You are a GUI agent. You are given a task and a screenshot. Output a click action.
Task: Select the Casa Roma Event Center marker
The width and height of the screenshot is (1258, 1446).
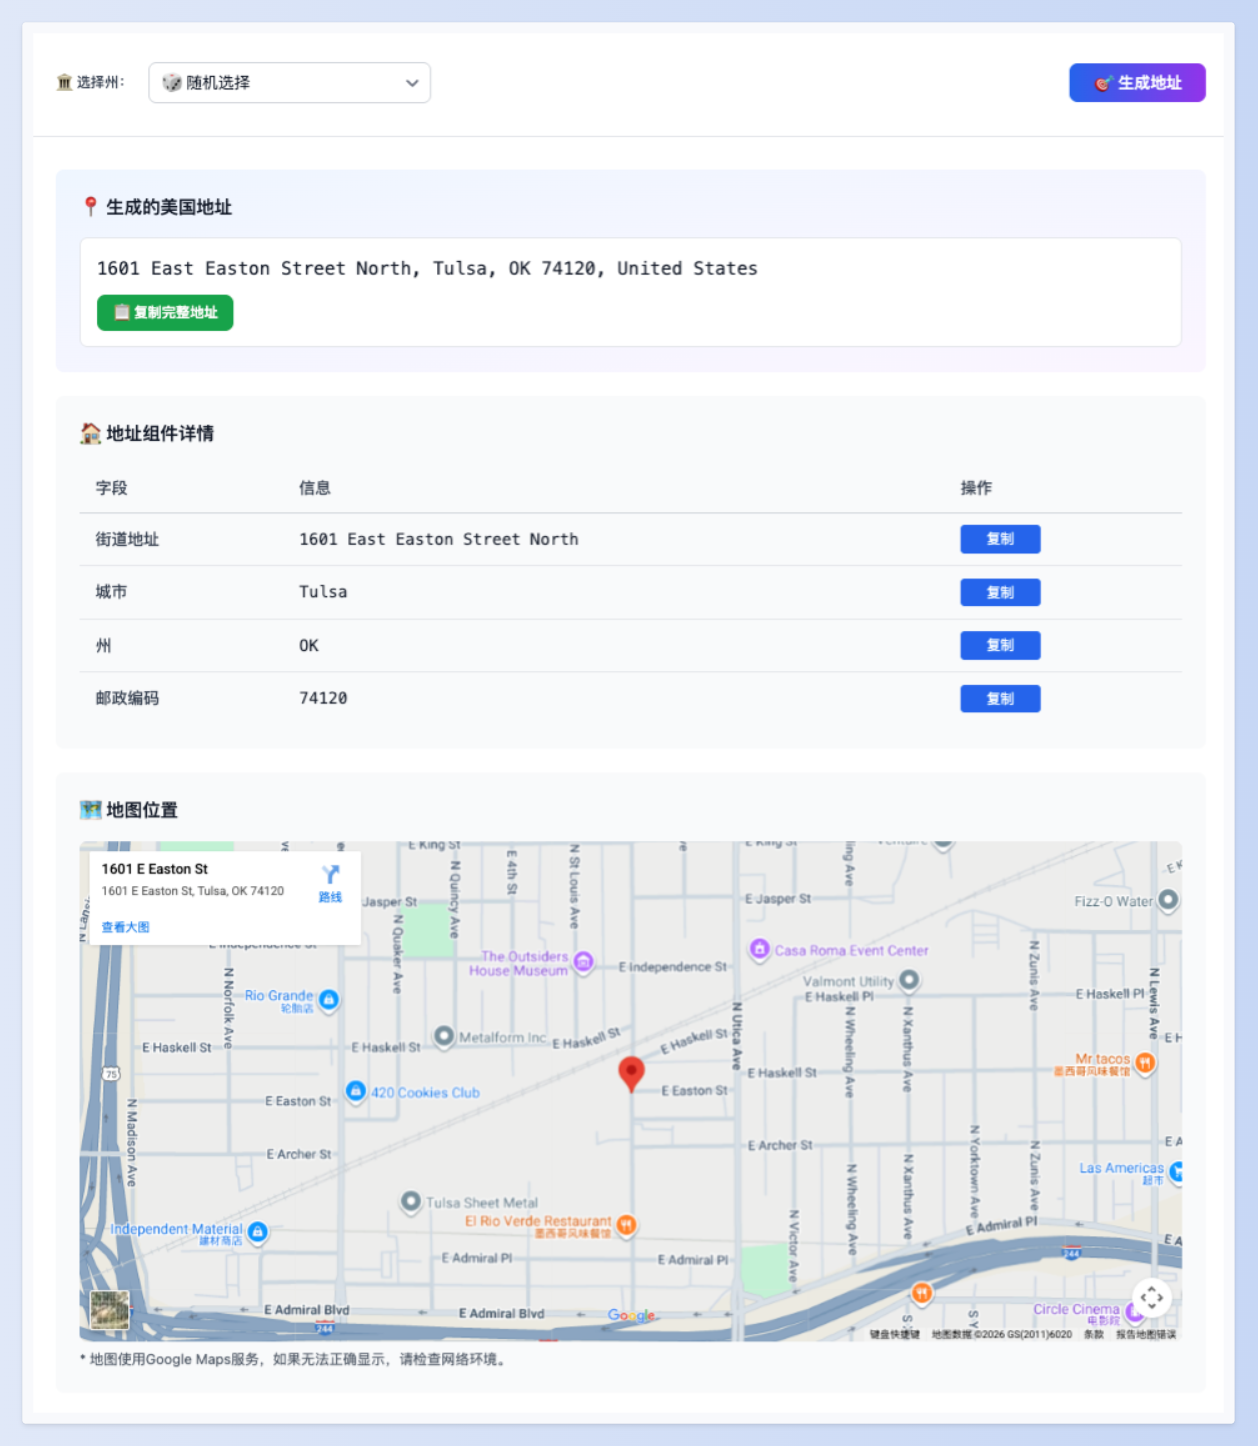(x=760, y=949)
